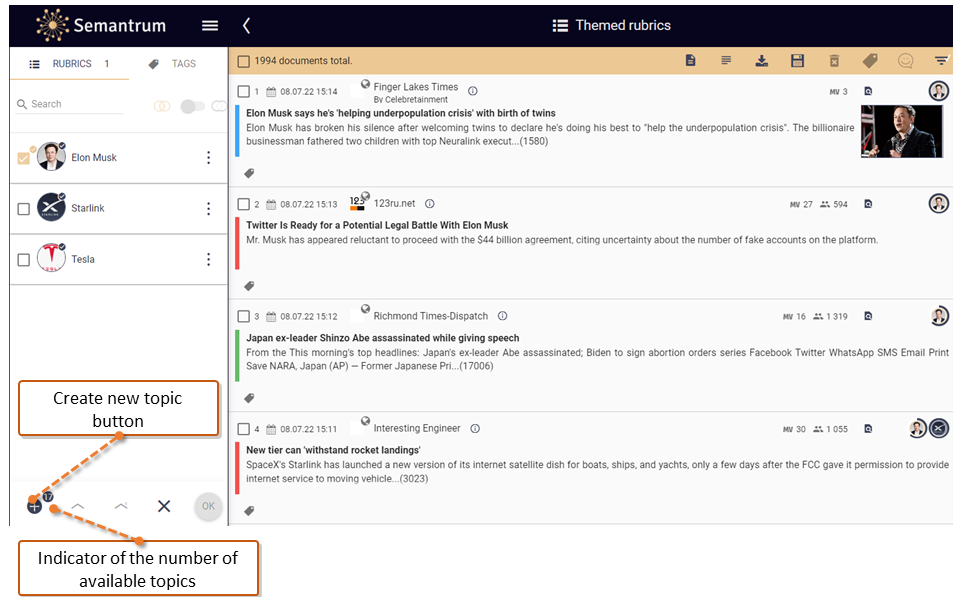Click the info icon beside Richmond Times-Dispatch
Viewport: 956px width, 597px height.
click(x=502, y=316)
